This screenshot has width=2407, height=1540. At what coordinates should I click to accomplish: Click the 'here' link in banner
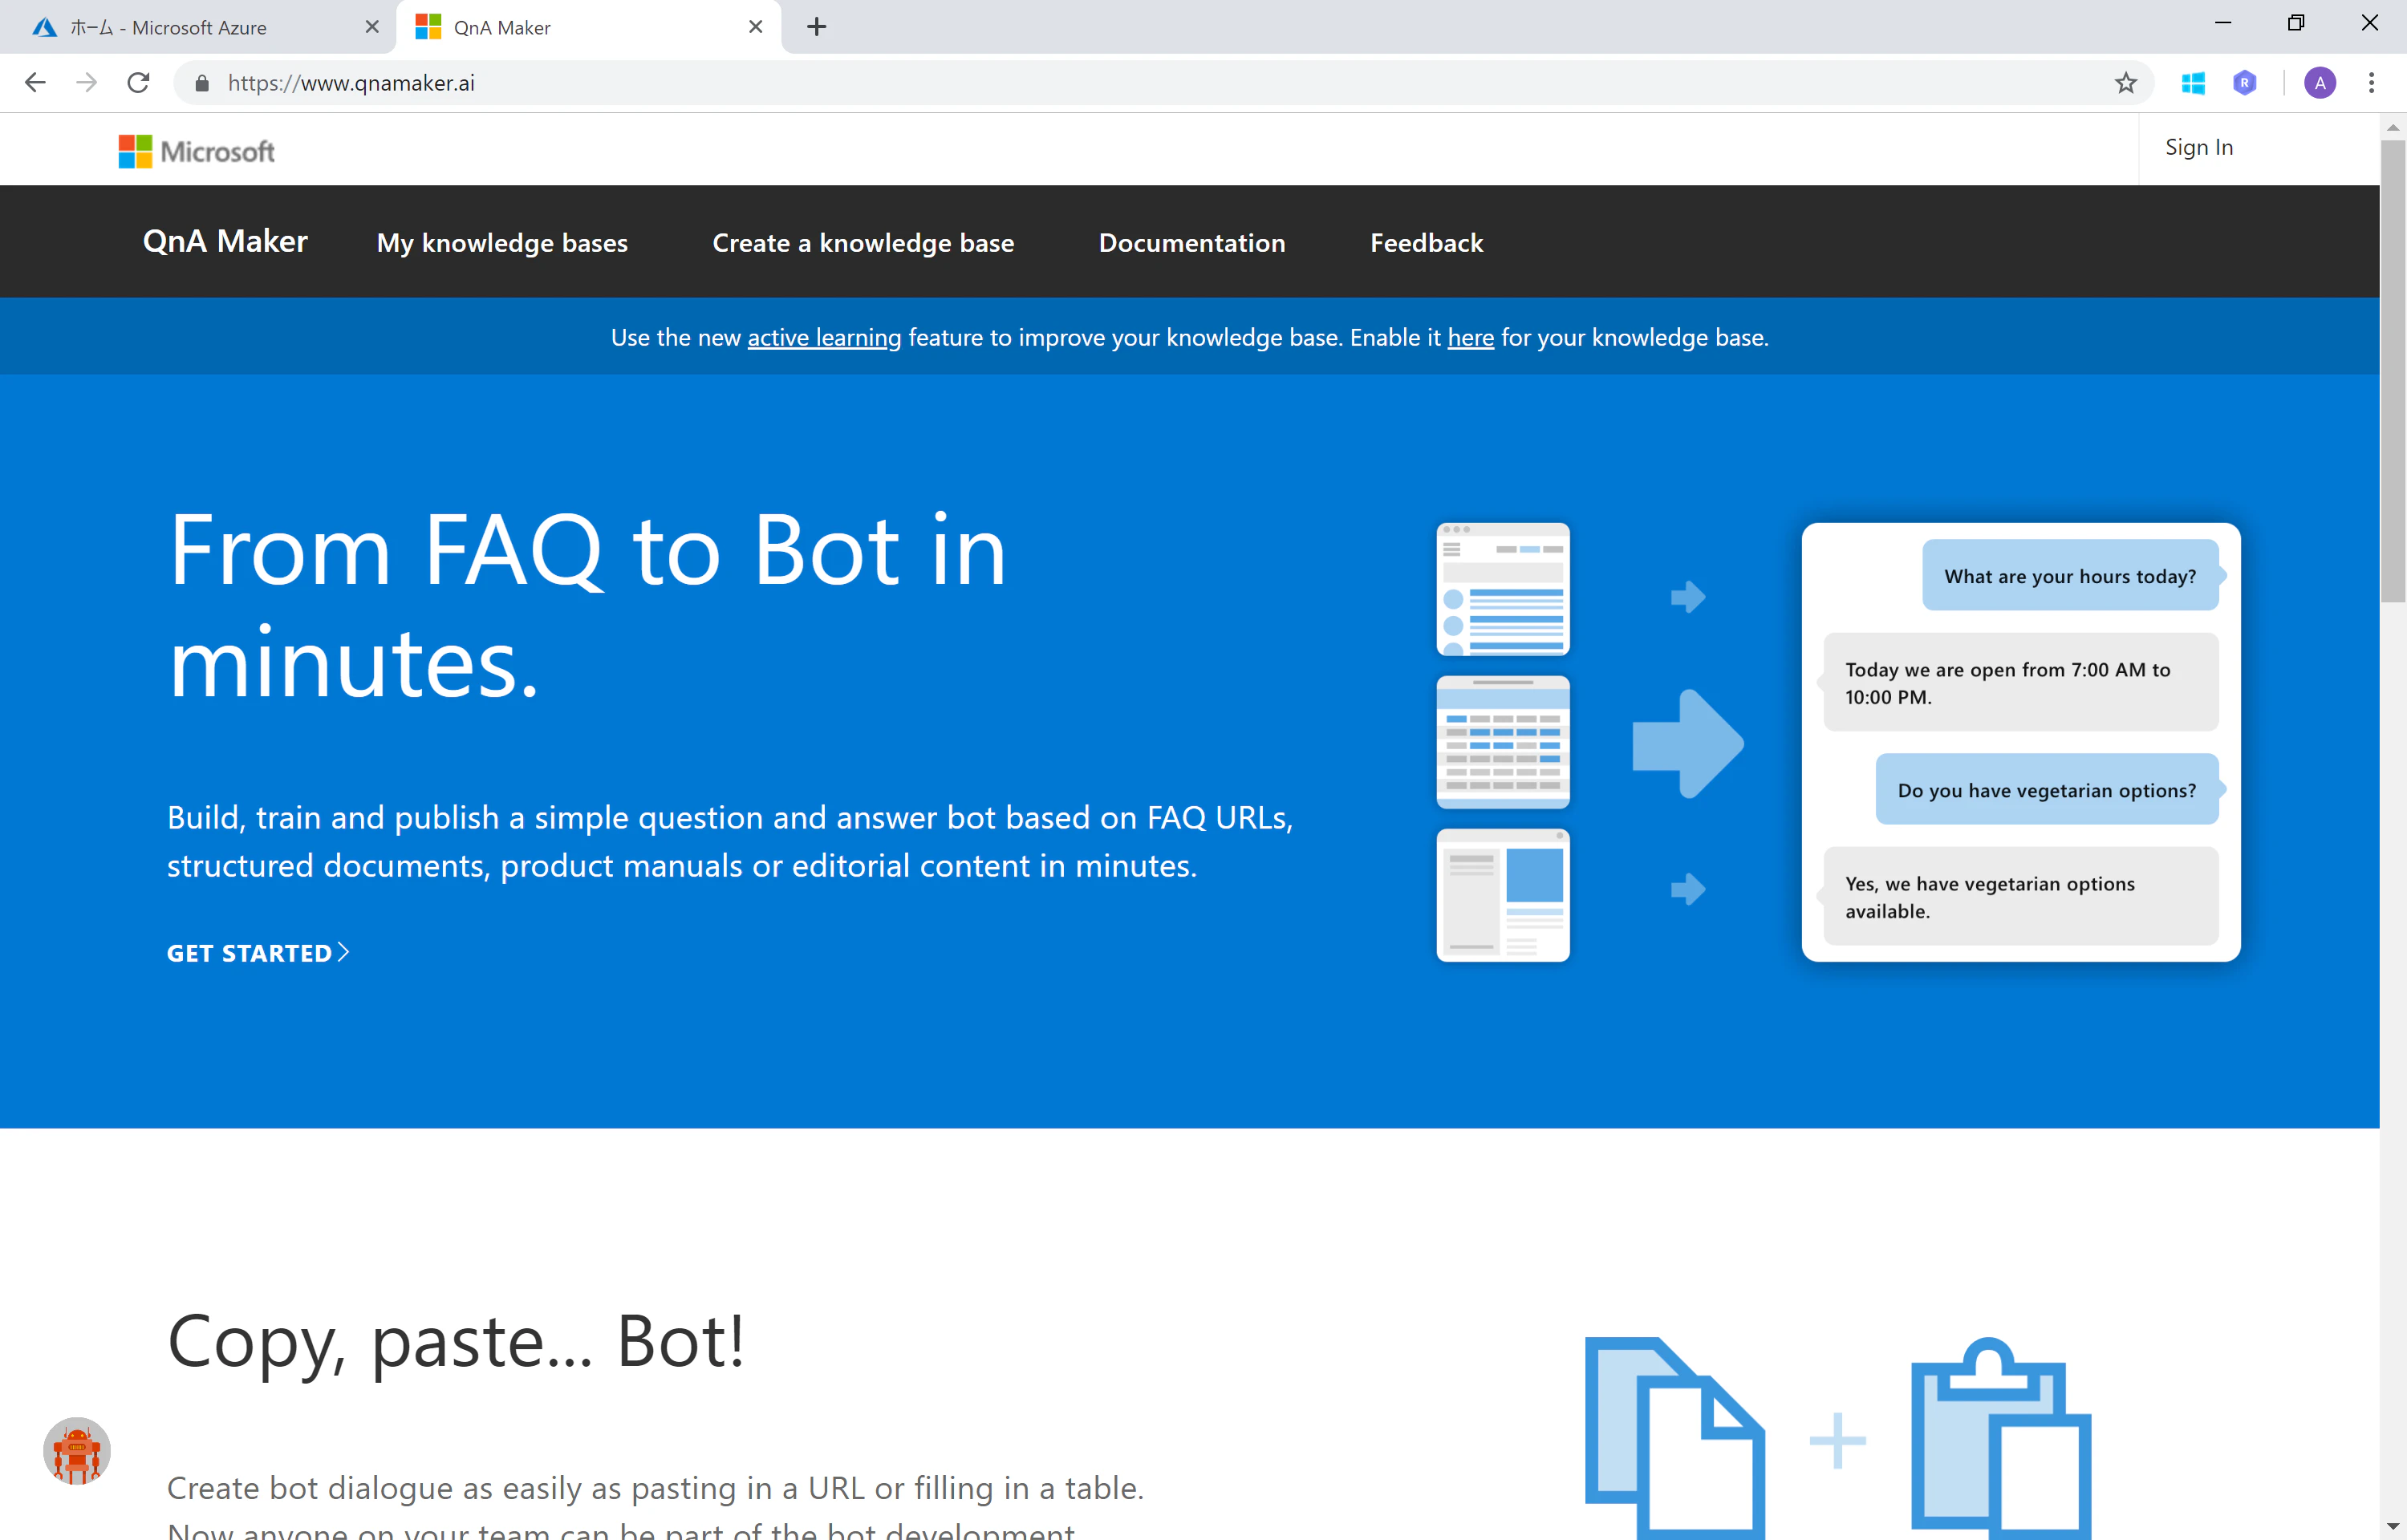(x=1470, y=338)
